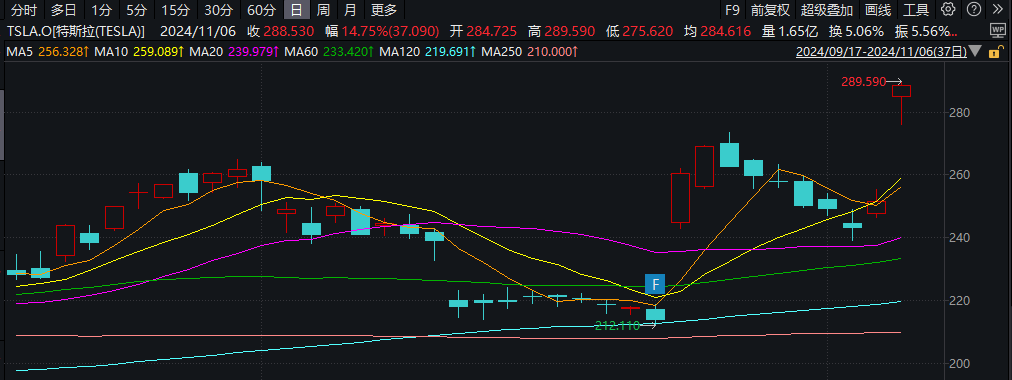
Task: Open the help question mark icon
Action: [975, 10]
